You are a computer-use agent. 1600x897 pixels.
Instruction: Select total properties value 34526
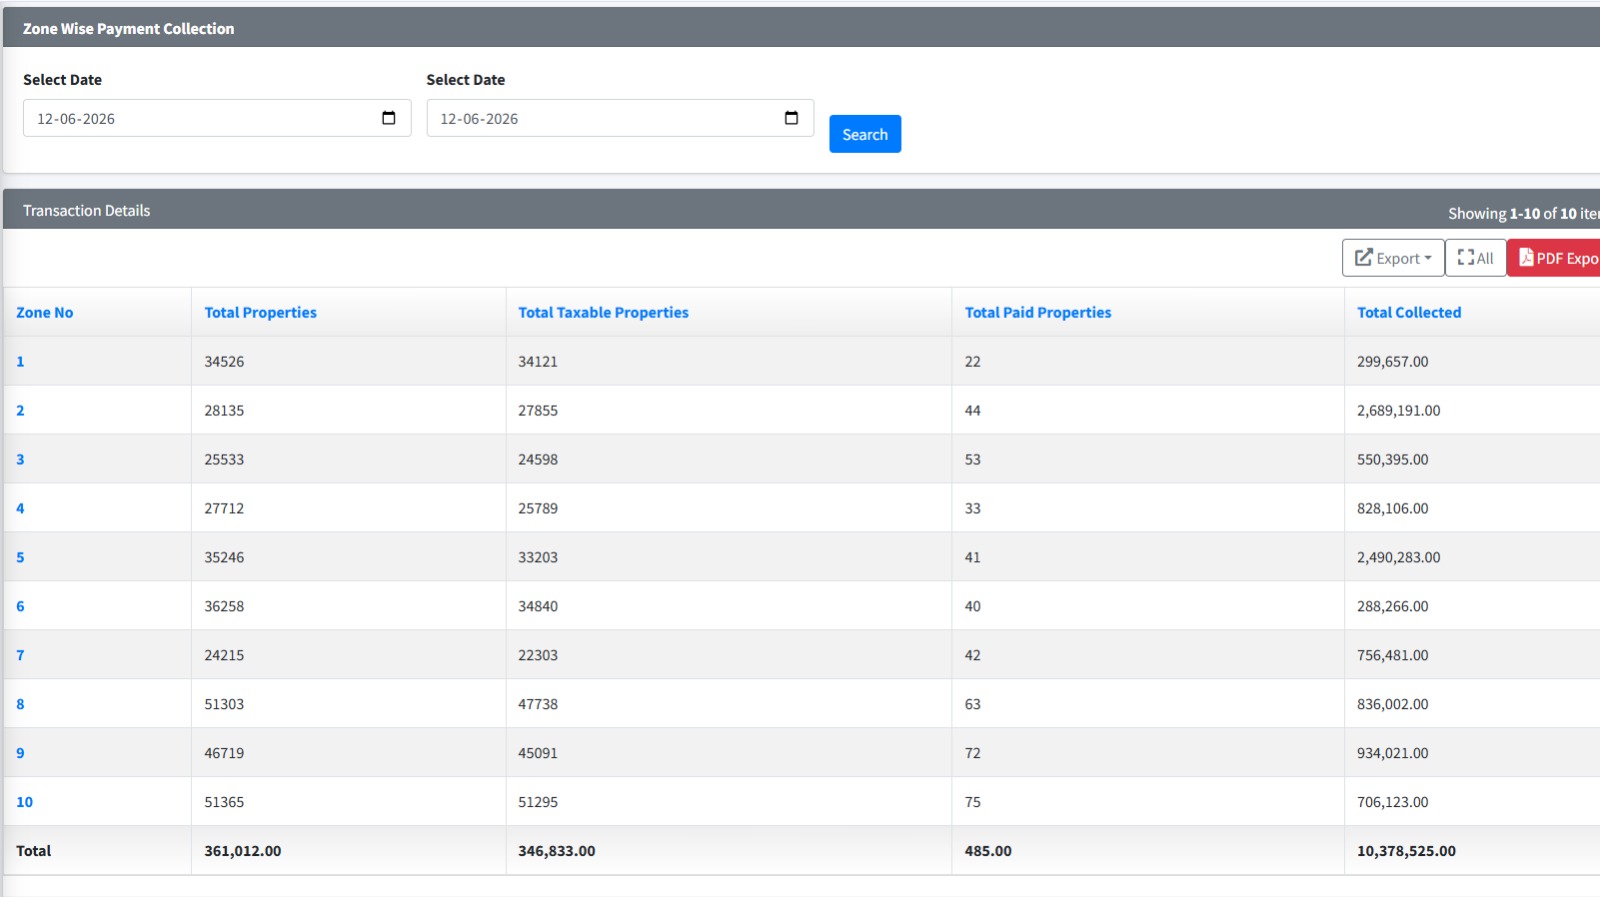[x=224, y=361]
